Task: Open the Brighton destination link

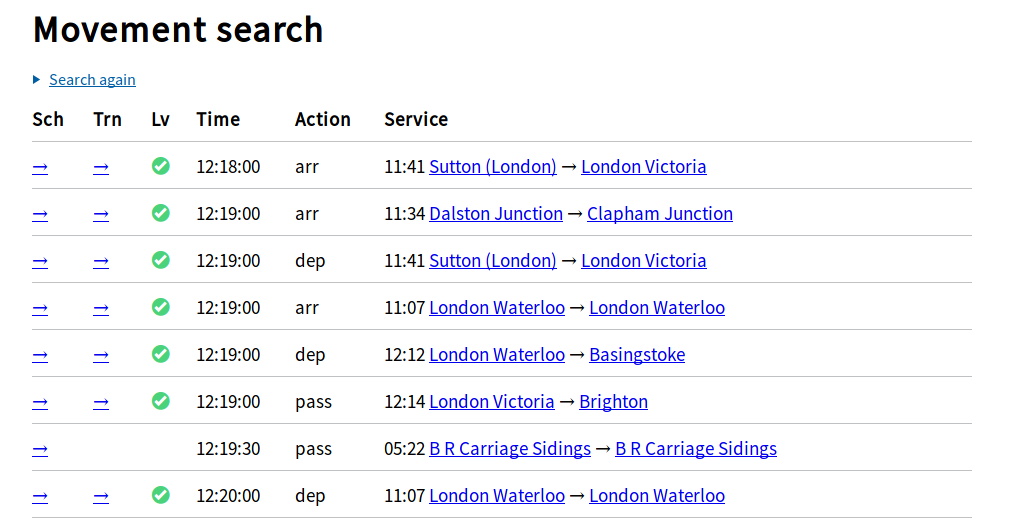Action: point(614,402)
